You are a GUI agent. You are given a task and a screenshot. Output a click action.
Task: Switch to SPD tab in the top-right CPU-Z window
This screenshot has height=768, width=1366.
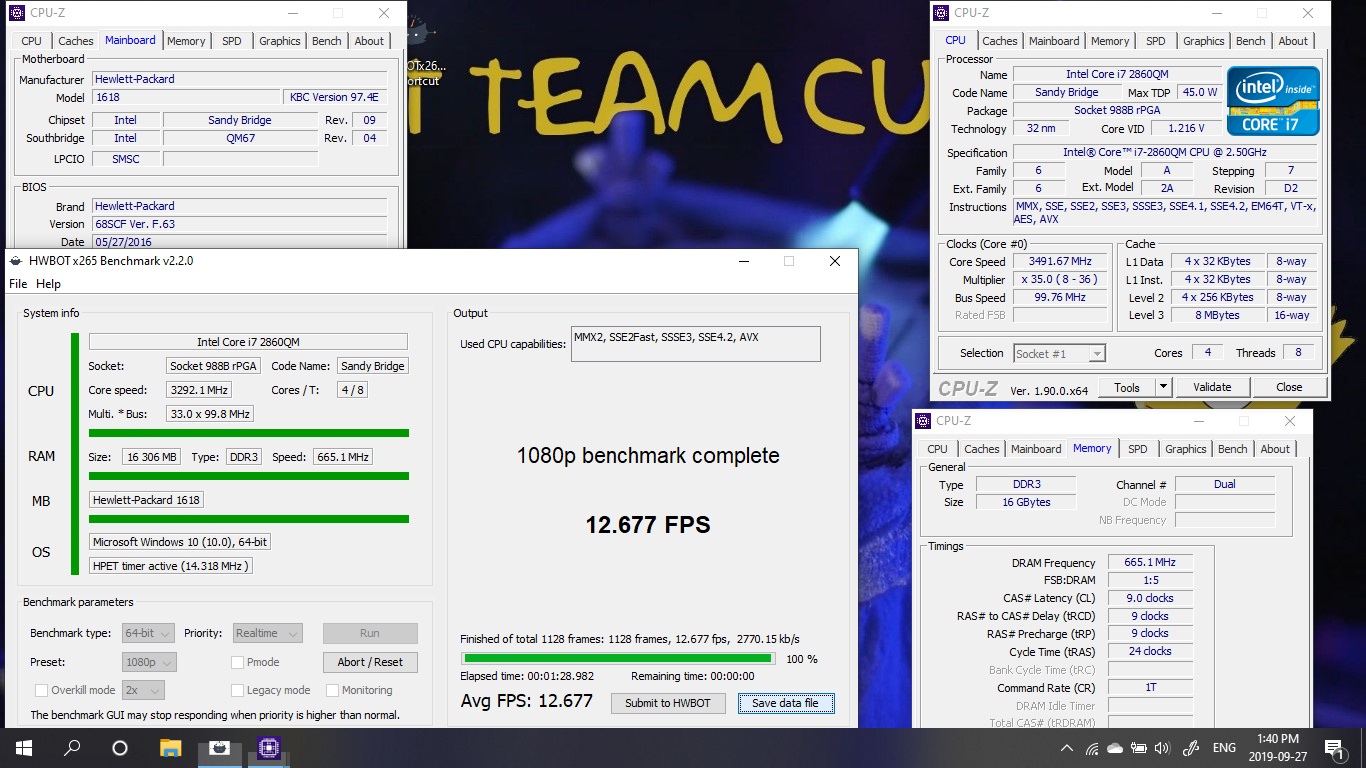point(1156,41)
